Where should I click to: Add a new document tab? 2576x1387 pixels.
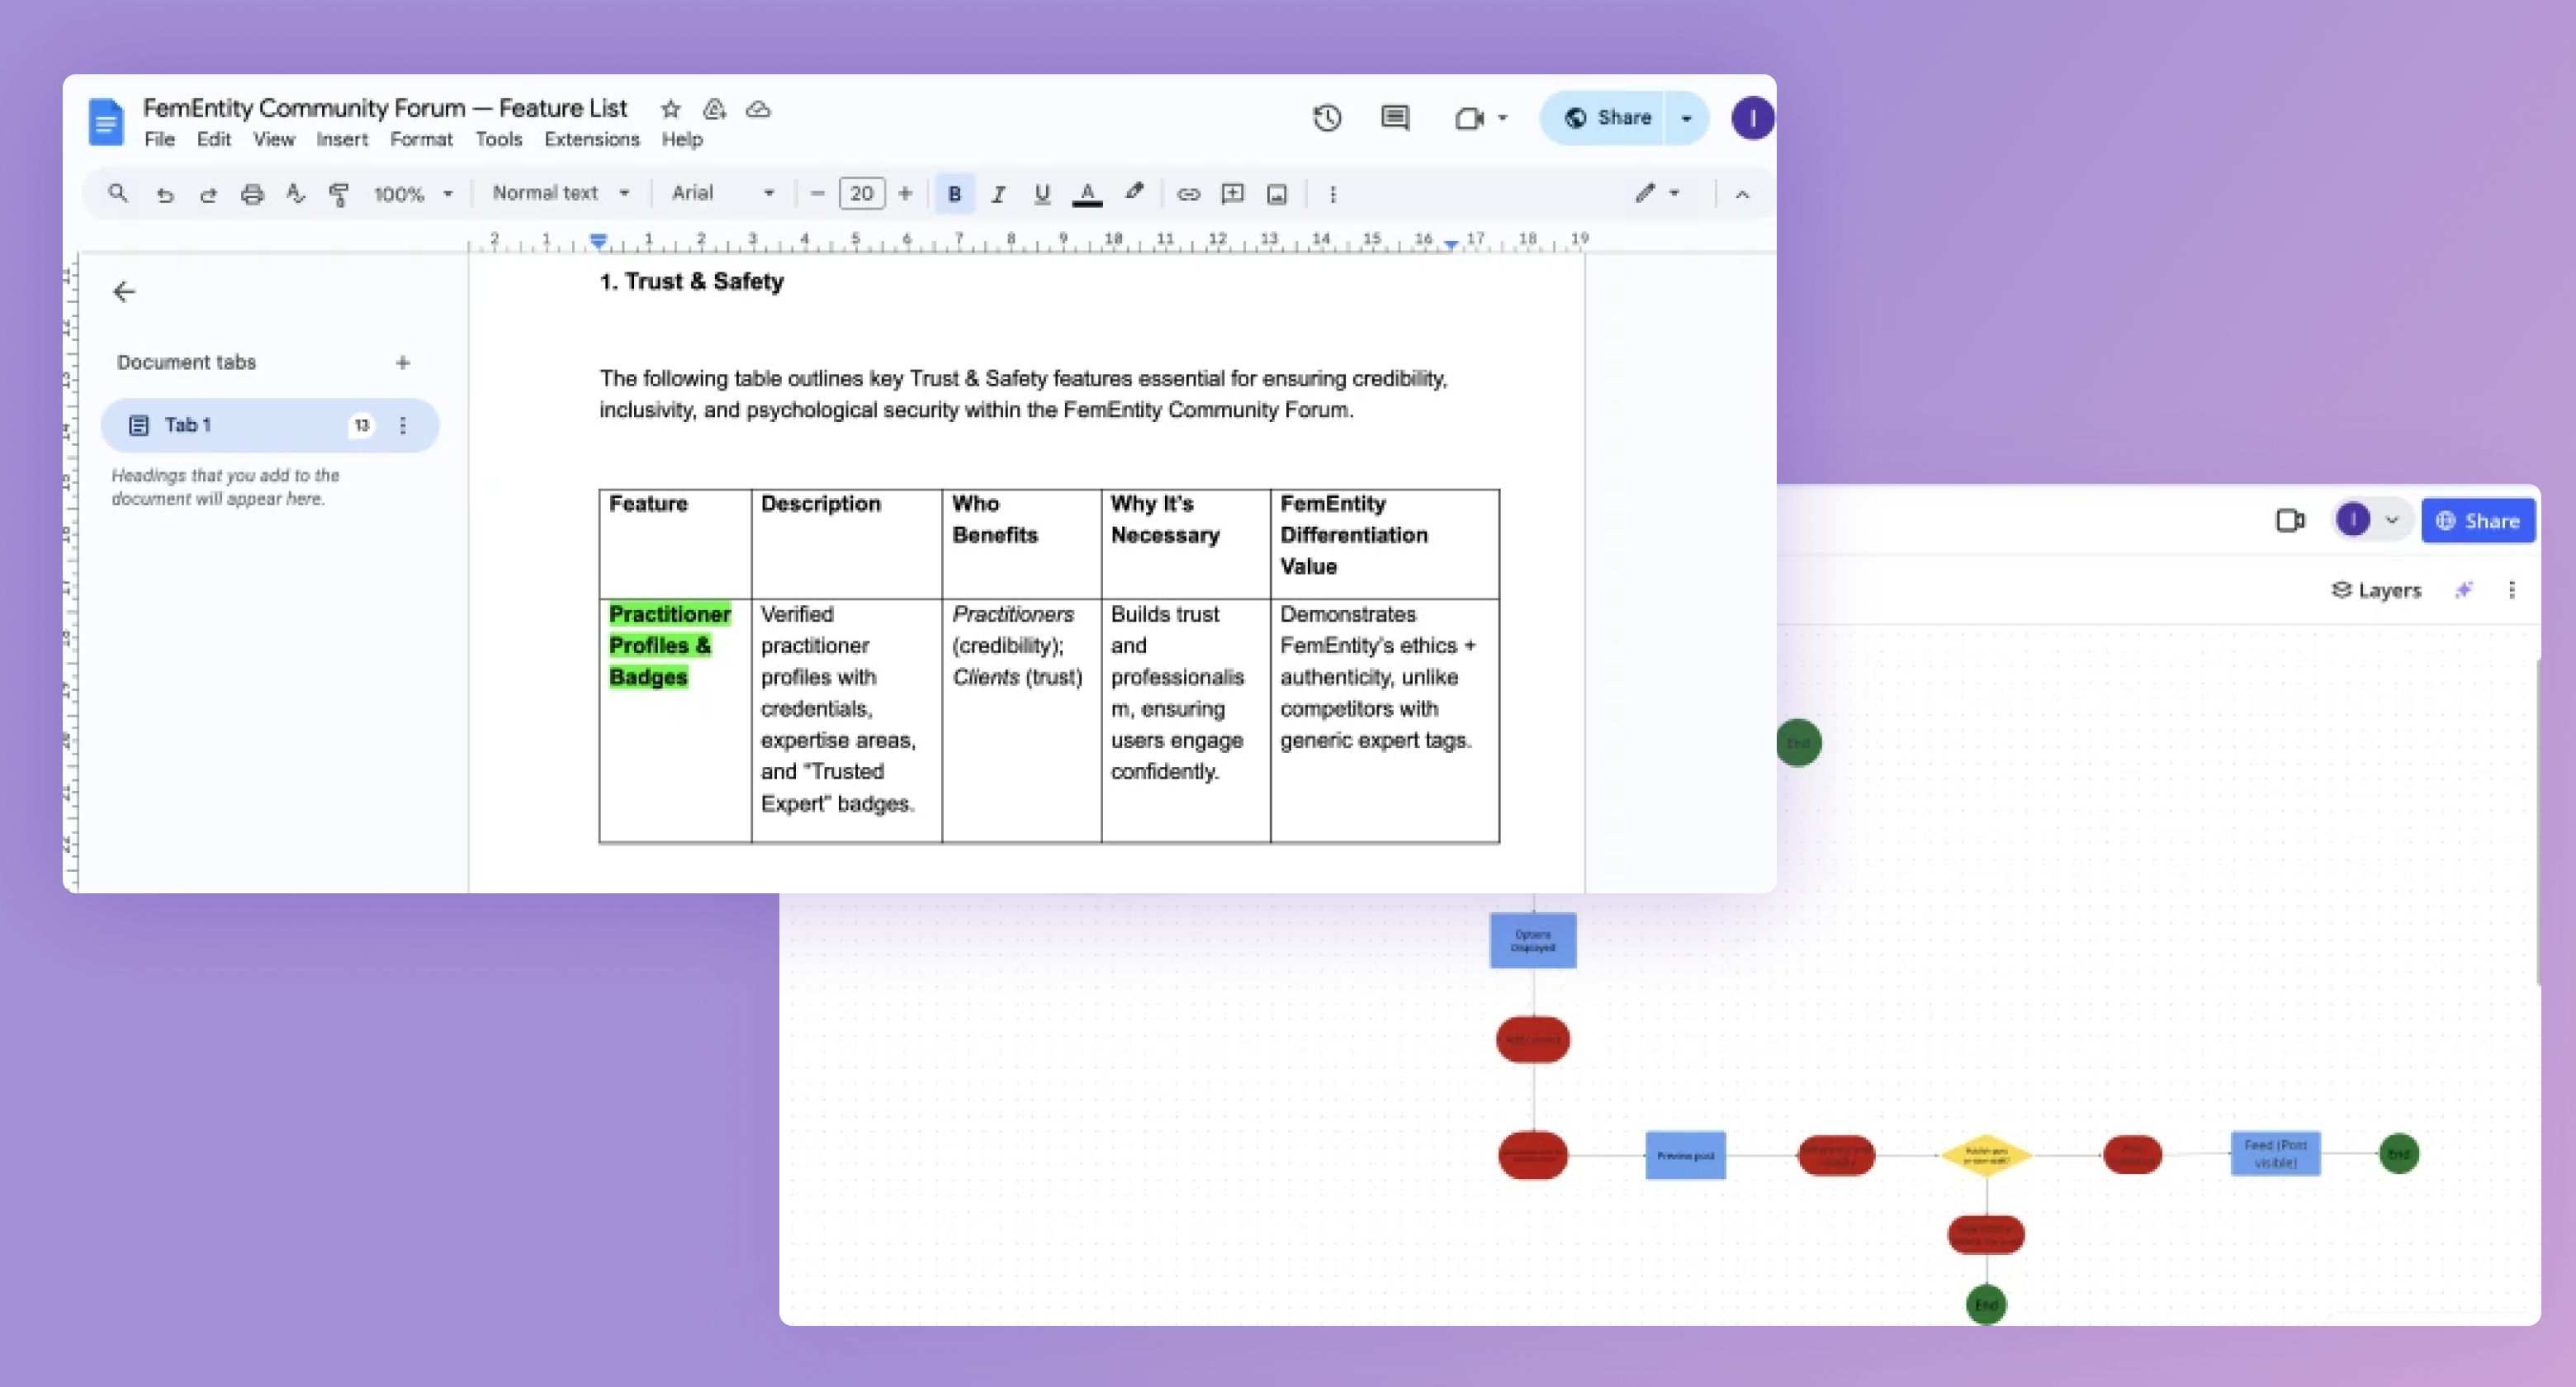pyautogui.click(x=402, y=362)
